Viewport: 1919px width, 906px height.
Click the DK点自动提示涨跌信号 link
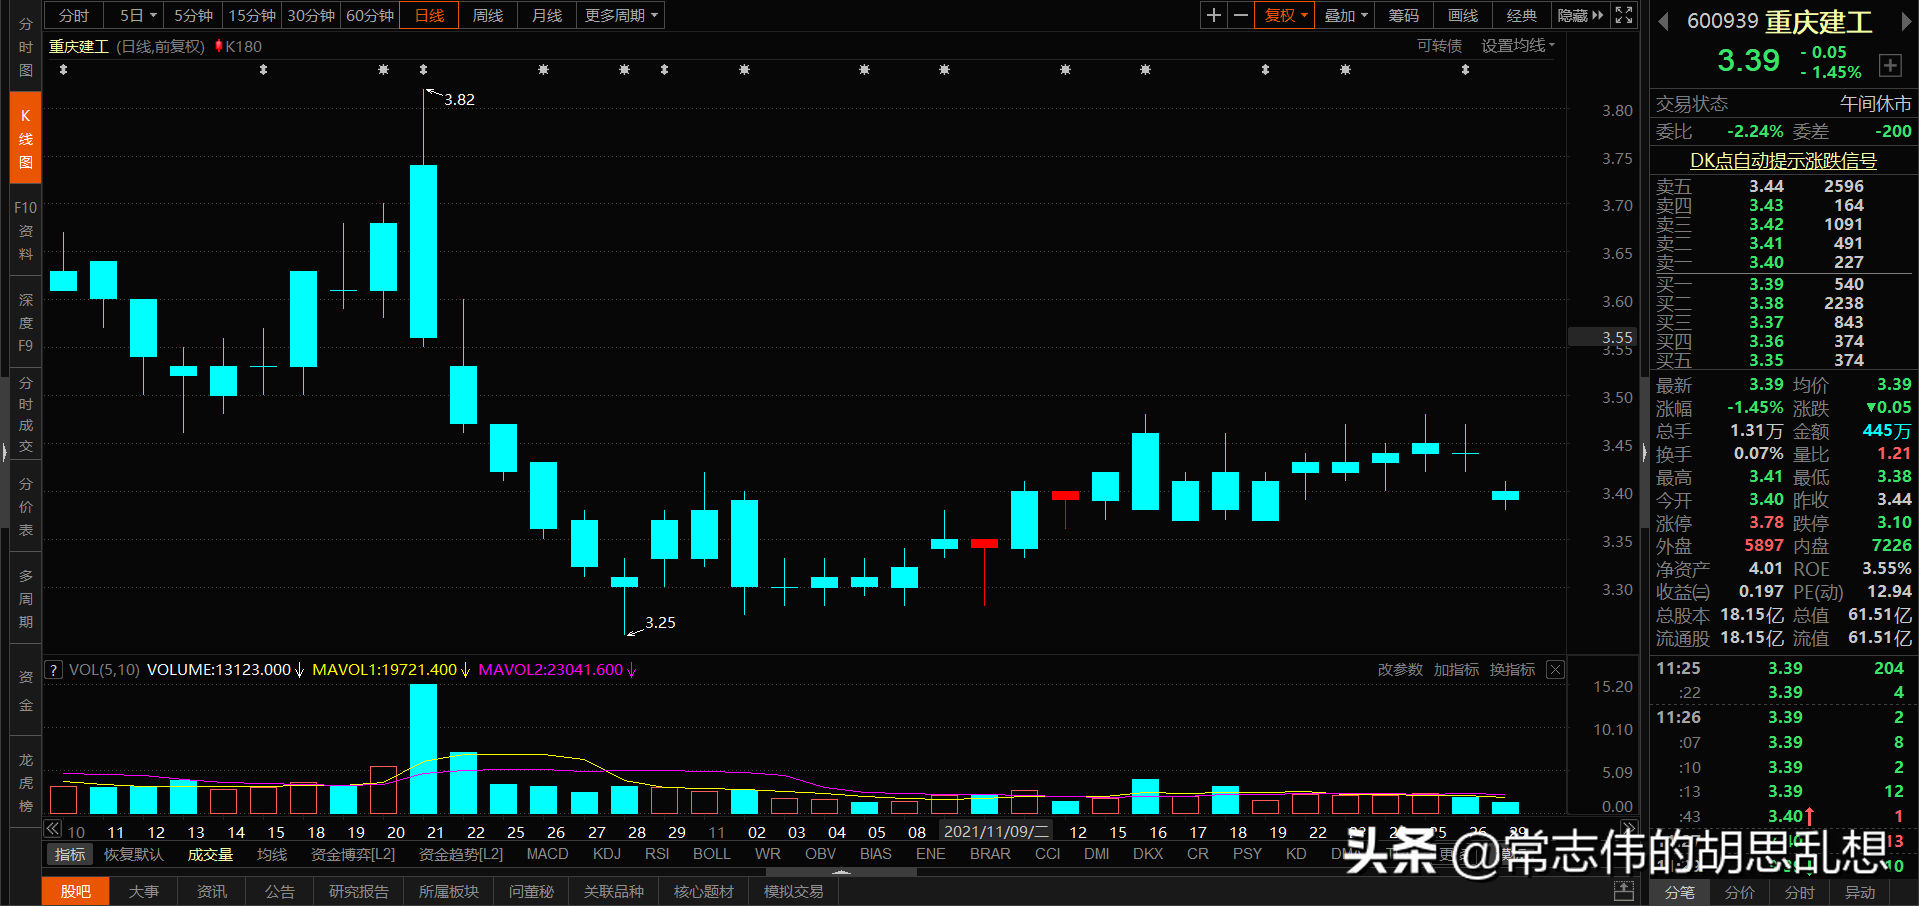[x=1783, y=161]
